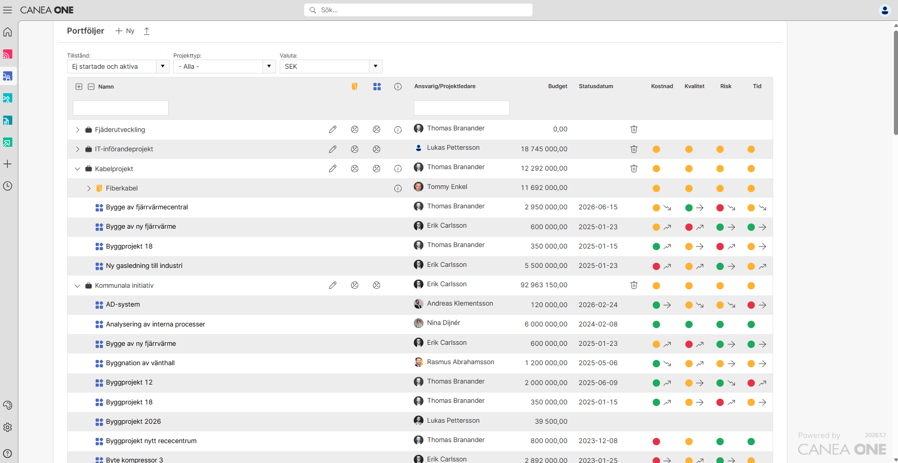Show info for the Fjäderutveckling row
Image resolution: width=898 pixels, height=463 pixels.
pos(398,130)
